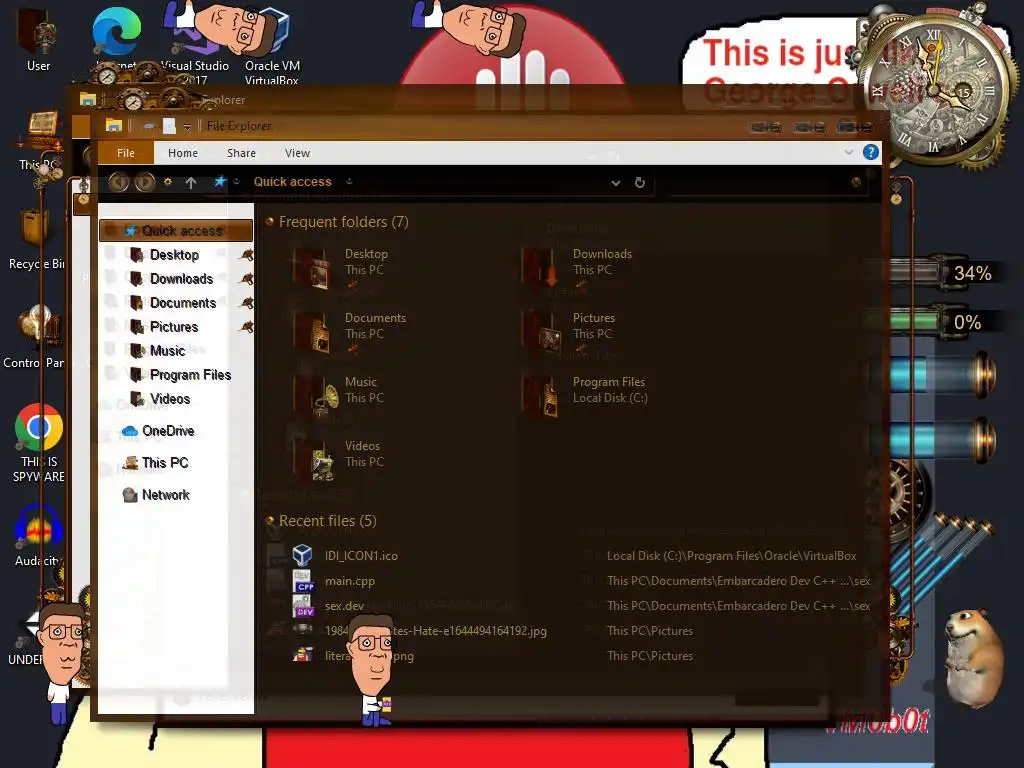Collapse the Recent files (5) group

tap(268, 520)
